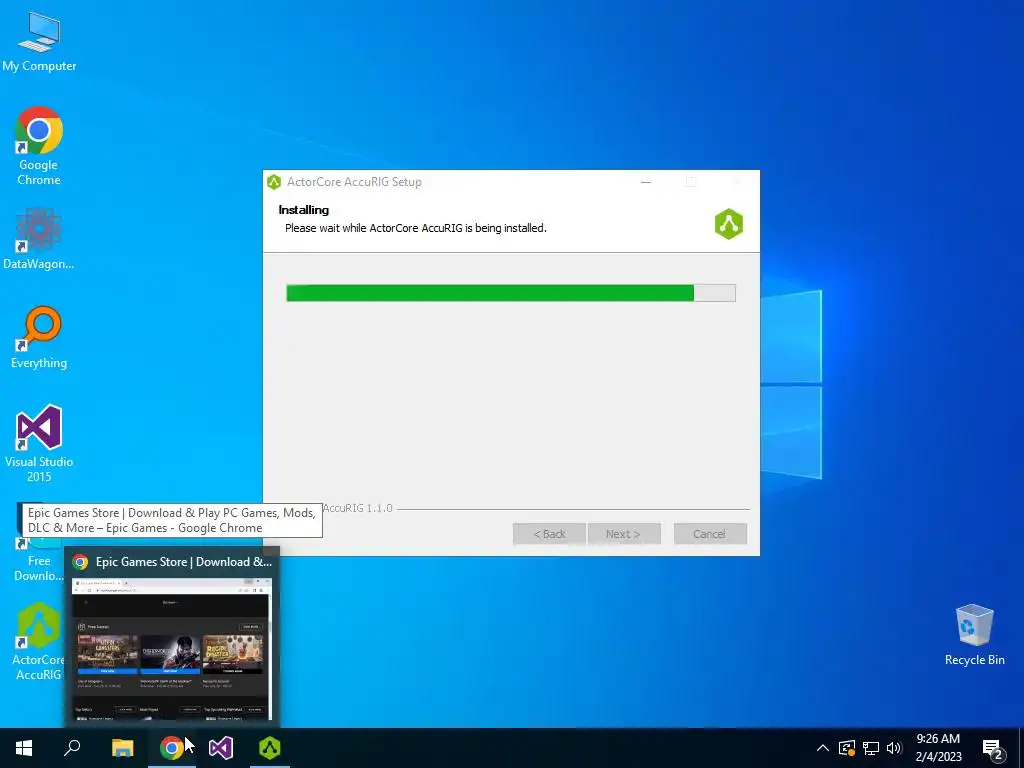Viewport: 1024px width, 768px height.
Task: Select the Visual Studio 2015 desktop shortcut
Action: [39, 443]
